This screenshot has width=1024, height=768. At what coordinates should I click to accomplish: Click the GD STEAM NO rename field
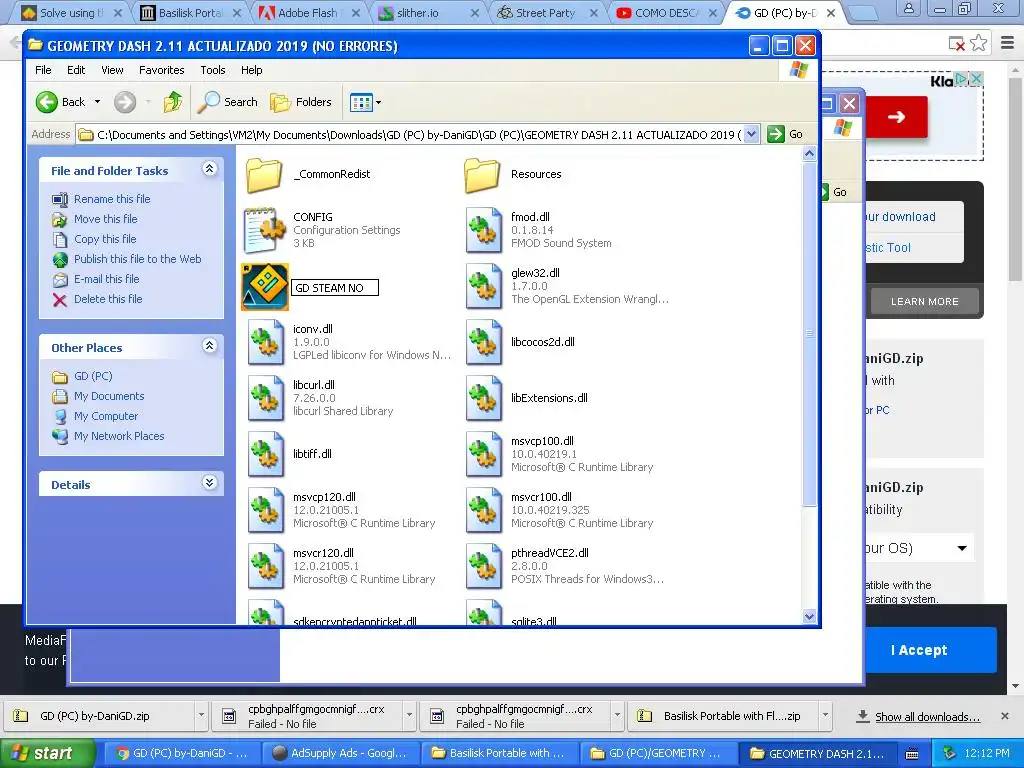[334, 288]
